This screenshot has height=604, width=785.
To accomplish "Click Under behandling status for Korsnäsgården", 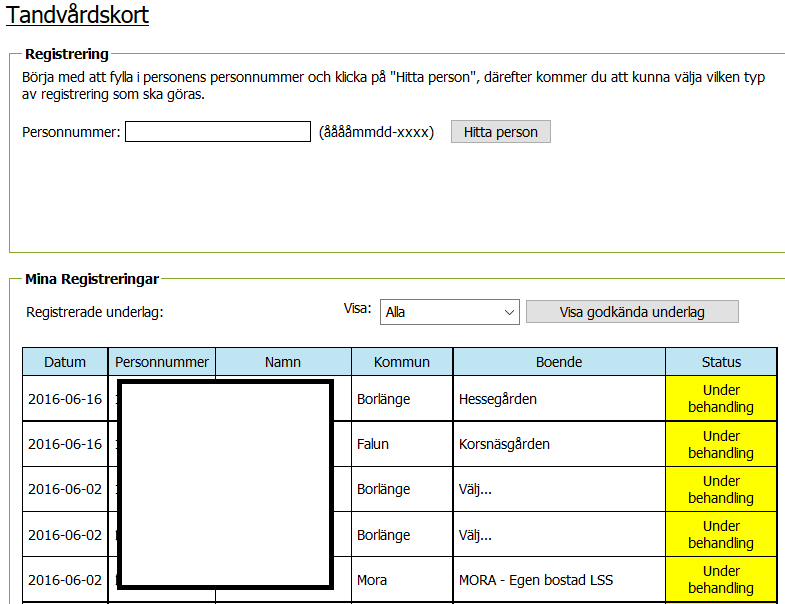I will pos(721,444).
